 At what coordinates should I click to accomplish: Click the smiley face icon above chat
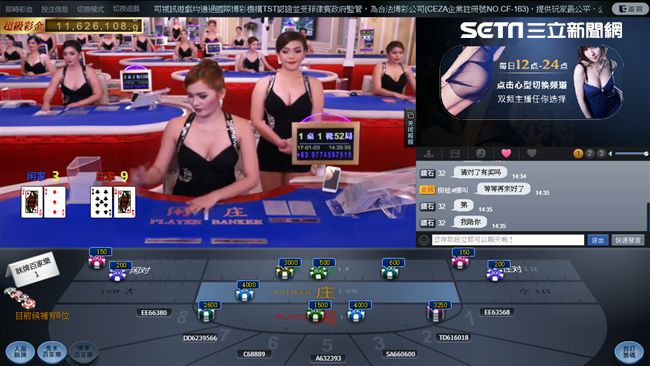point(480,154)
